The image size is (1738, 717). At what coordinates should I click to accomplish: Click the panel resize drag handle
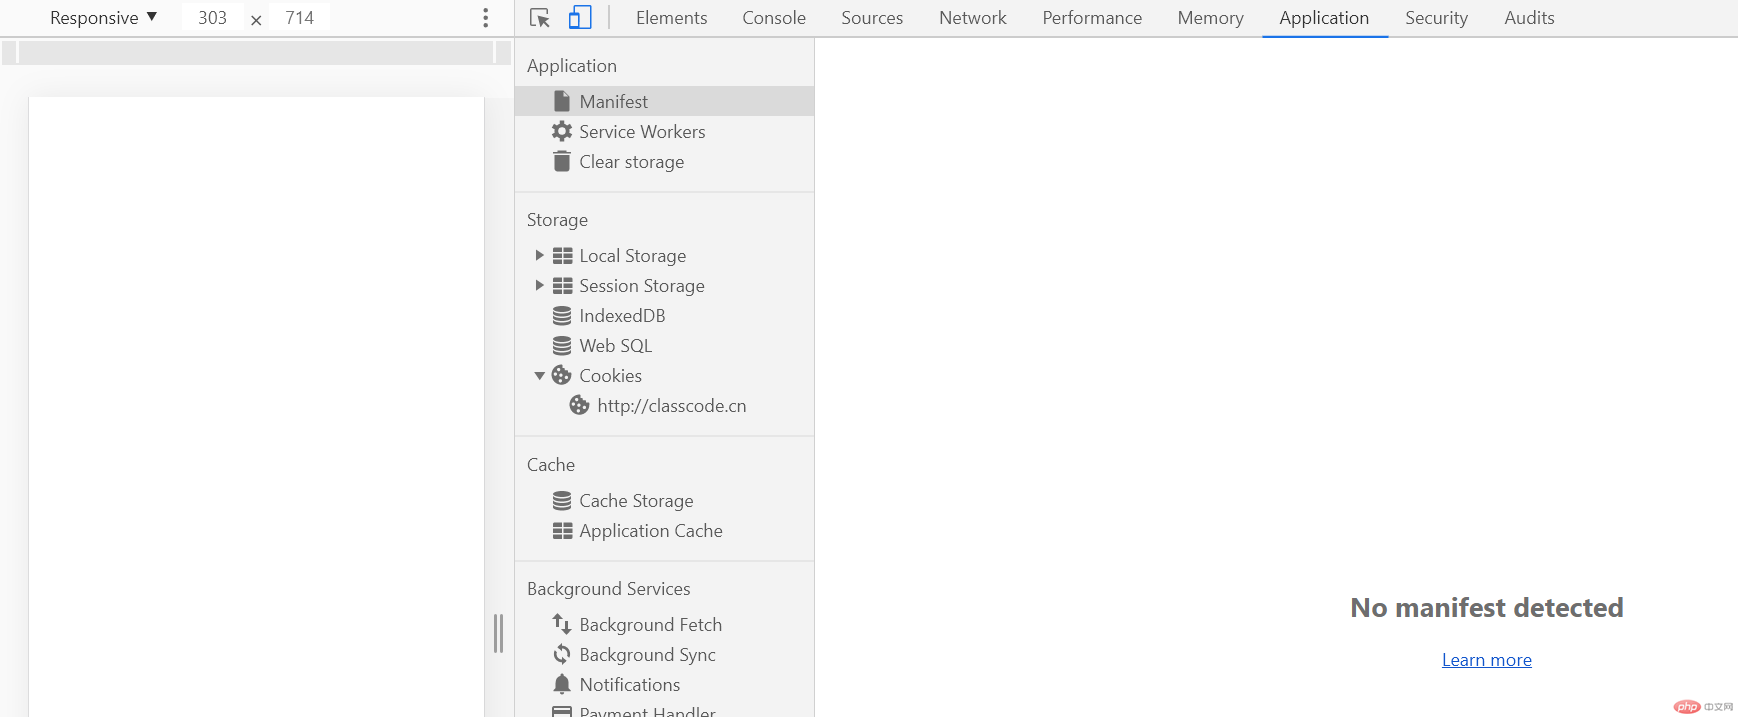click(498, 634)
